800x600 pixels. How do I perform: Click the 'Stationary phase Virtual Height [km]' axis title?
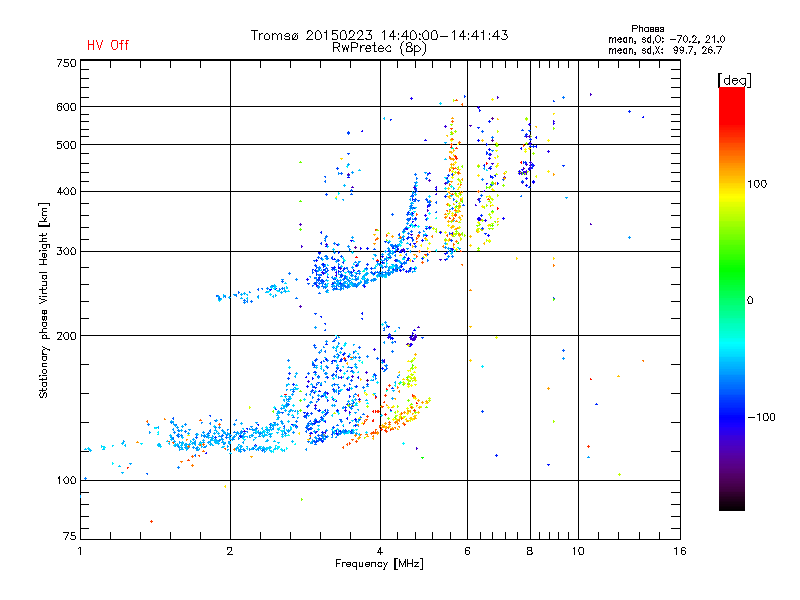click(44, 300)
